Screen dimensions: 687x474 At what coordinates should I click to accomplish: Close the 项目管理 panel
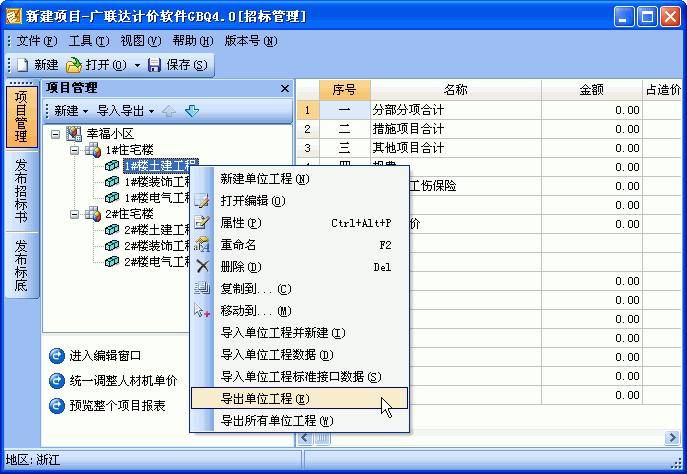point(285,88)
